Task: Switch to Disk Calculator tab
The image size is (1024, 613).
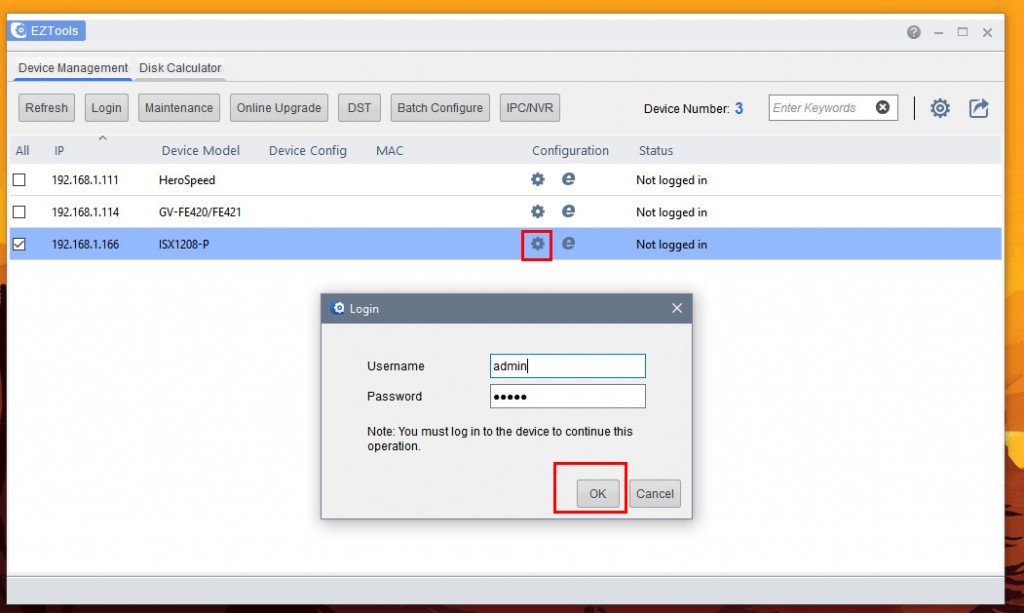Action: (x=180, y=68)
